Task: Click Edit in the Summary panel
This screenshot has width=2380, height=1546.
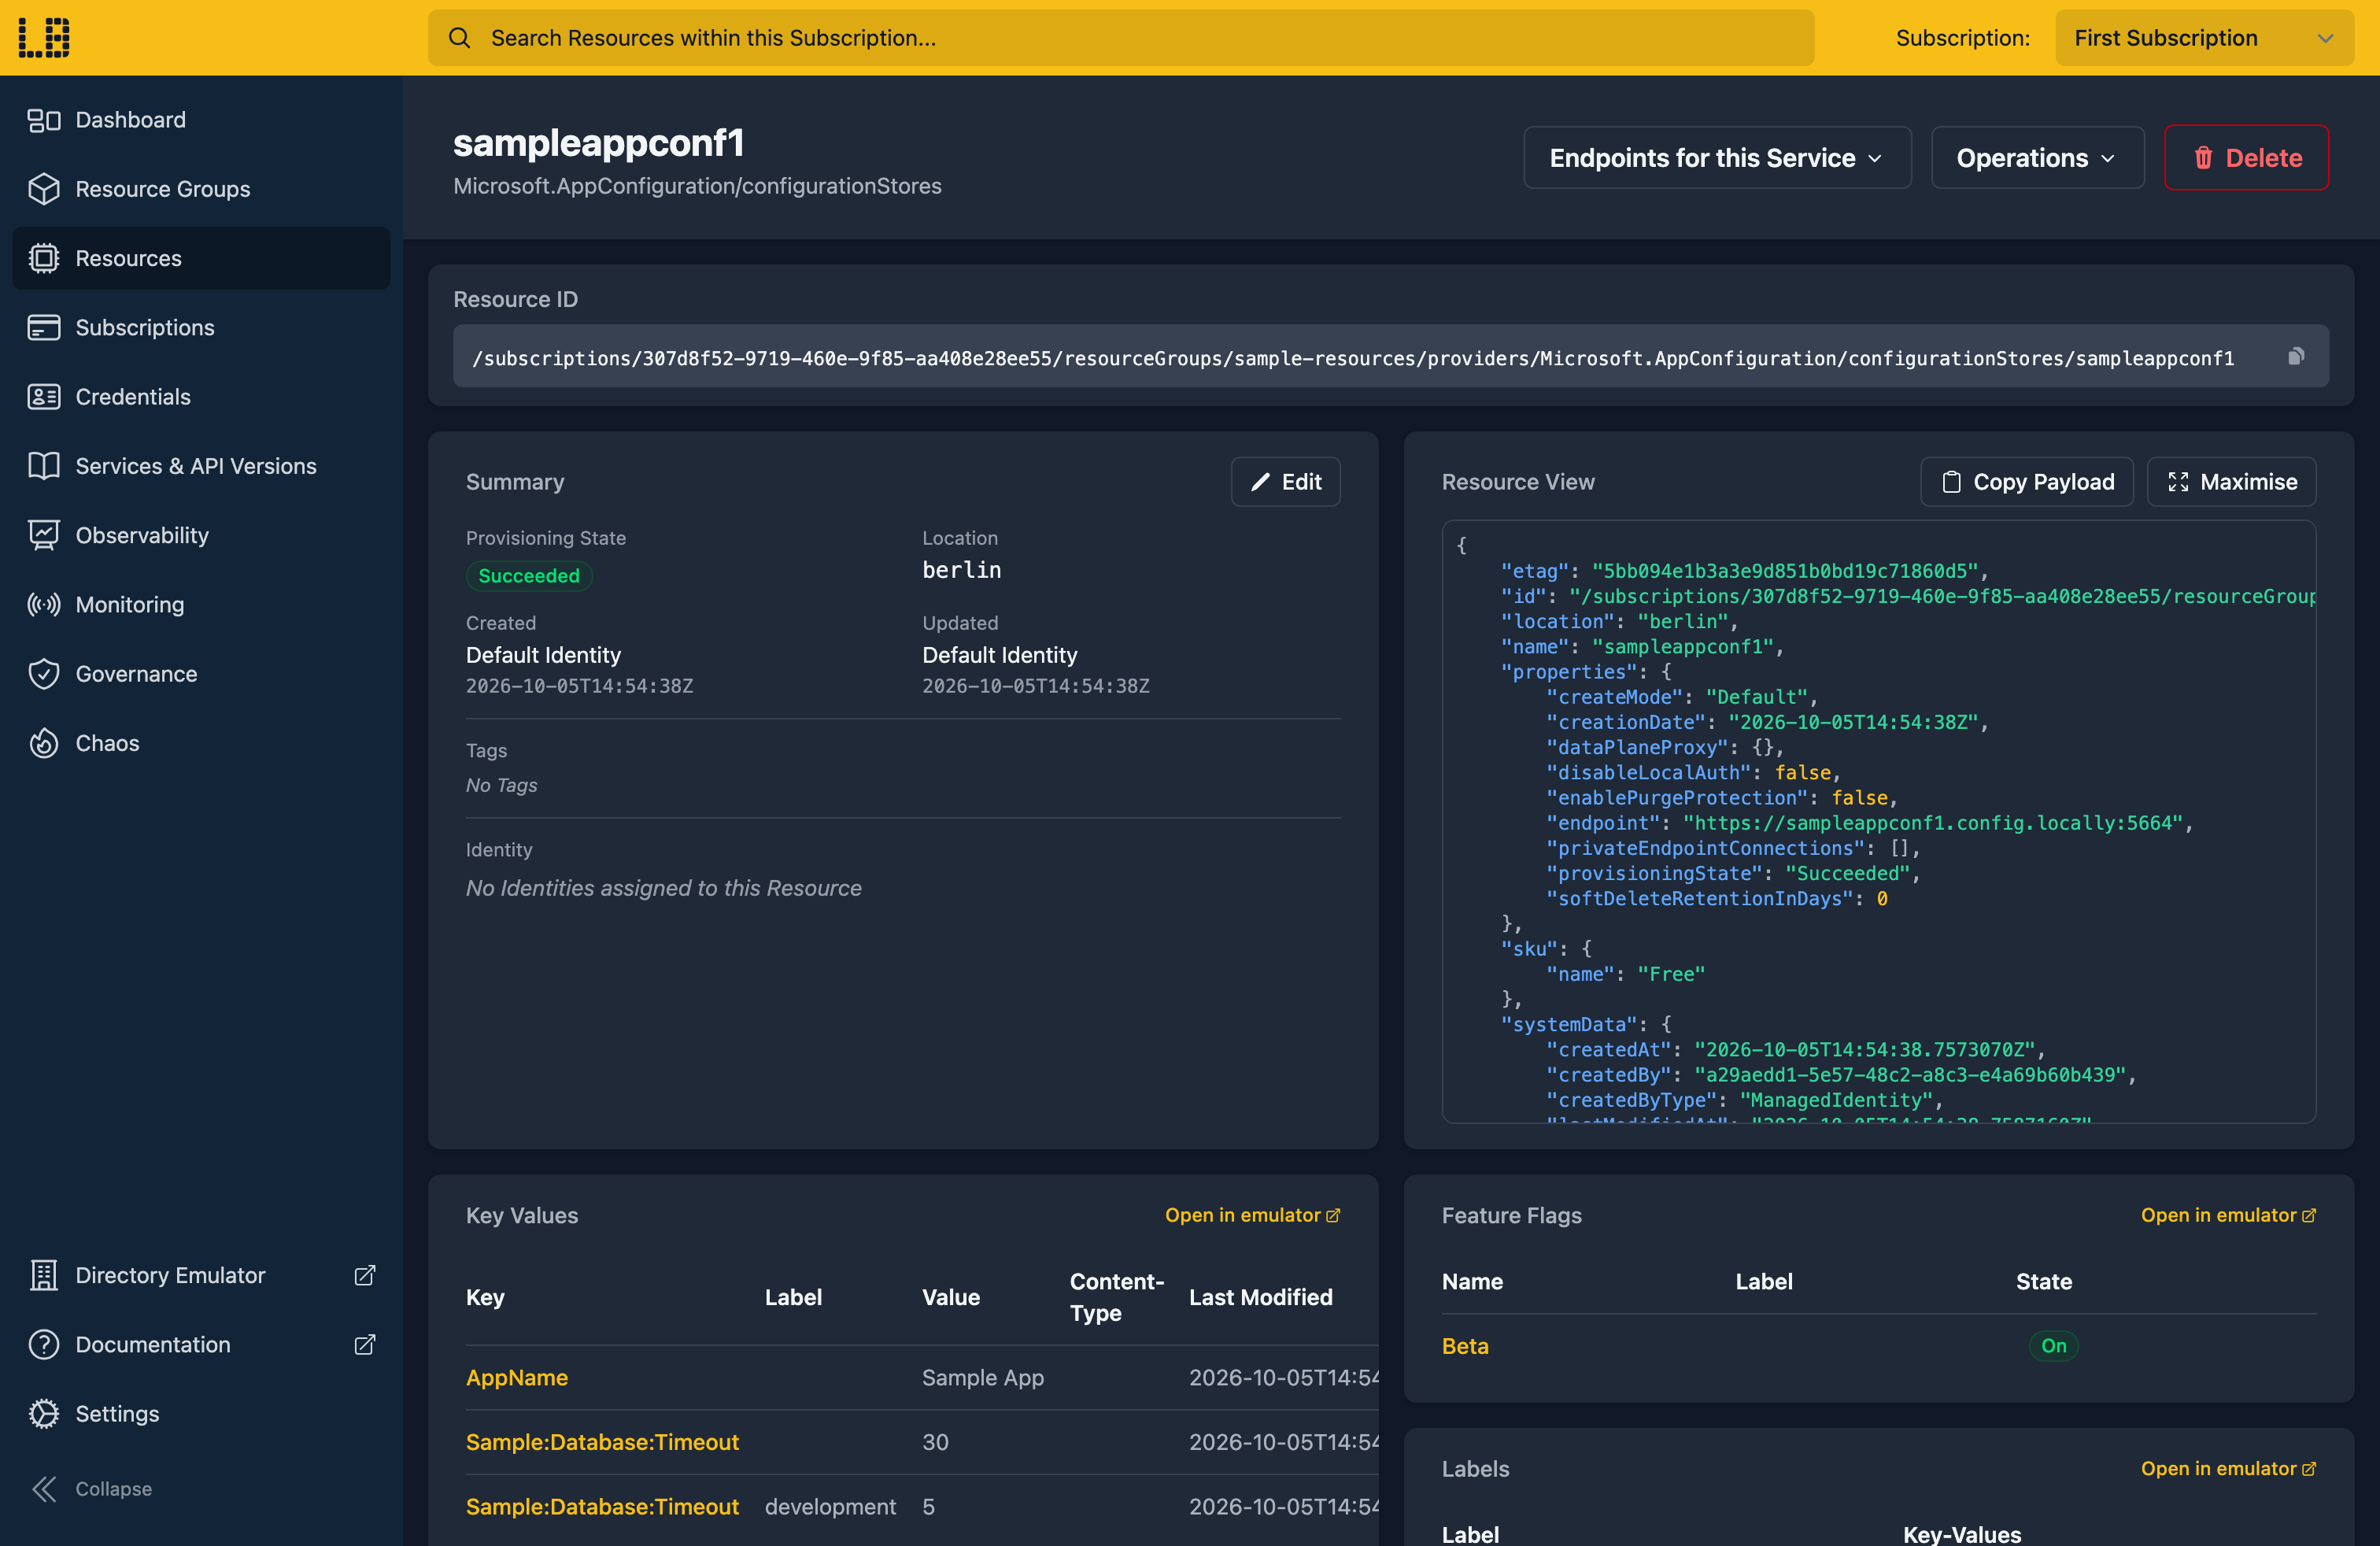Action: pyautogui.click(x=1285, y=482)
